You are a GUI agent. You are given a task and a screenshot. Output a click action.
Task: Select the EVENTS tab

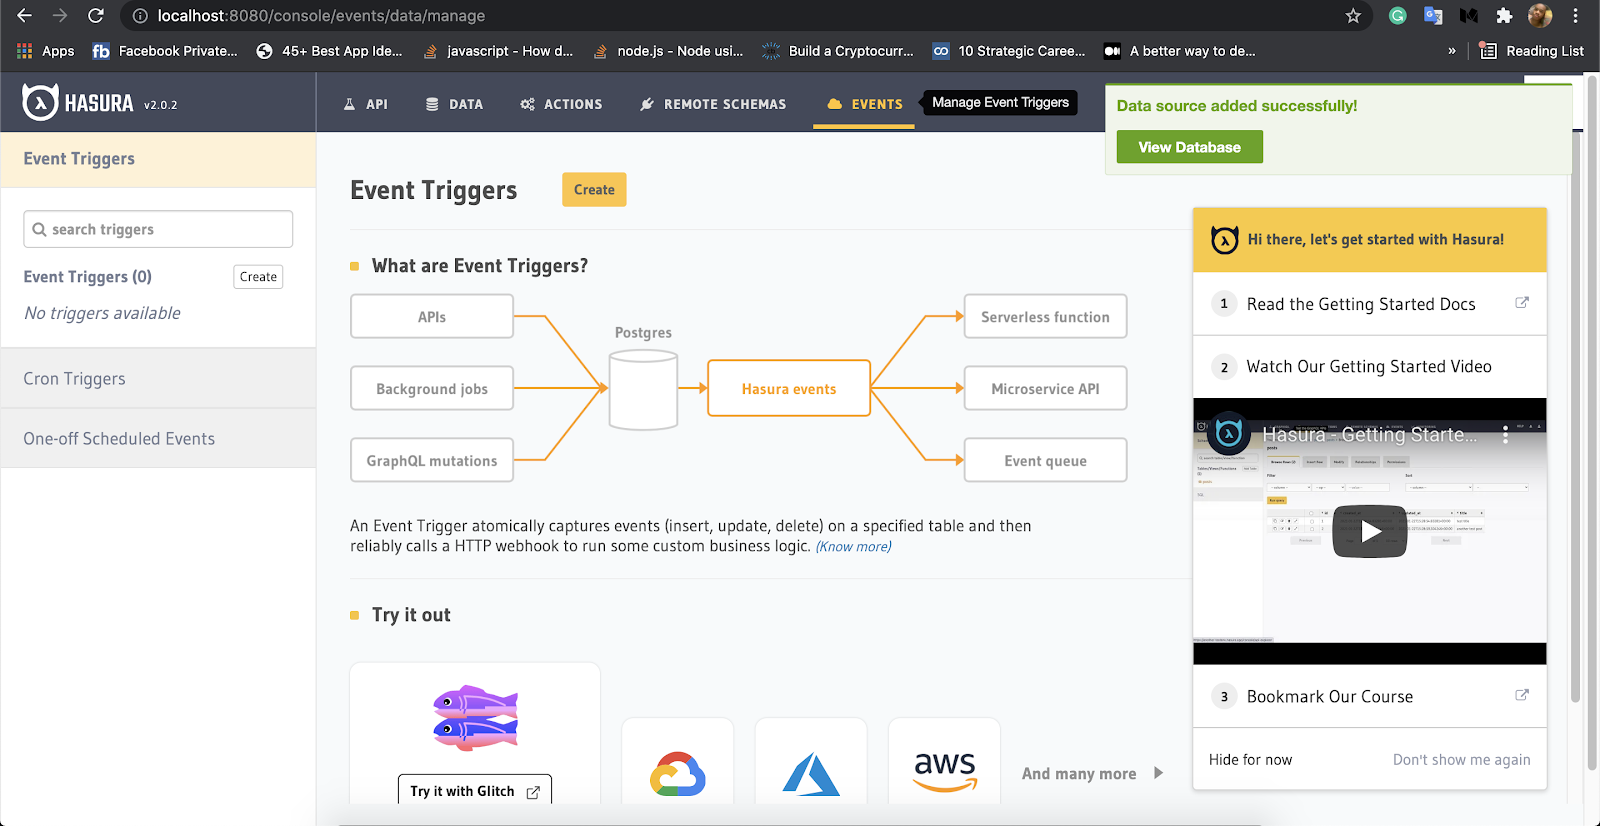pos(865,104)
